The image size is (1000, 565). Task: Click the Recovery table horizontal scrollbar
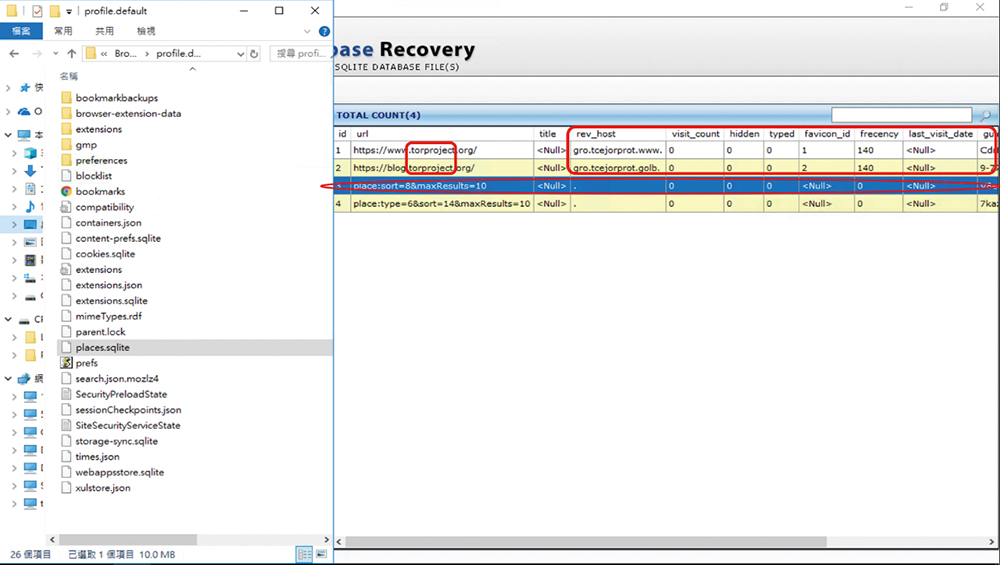(x=586, y=541)
